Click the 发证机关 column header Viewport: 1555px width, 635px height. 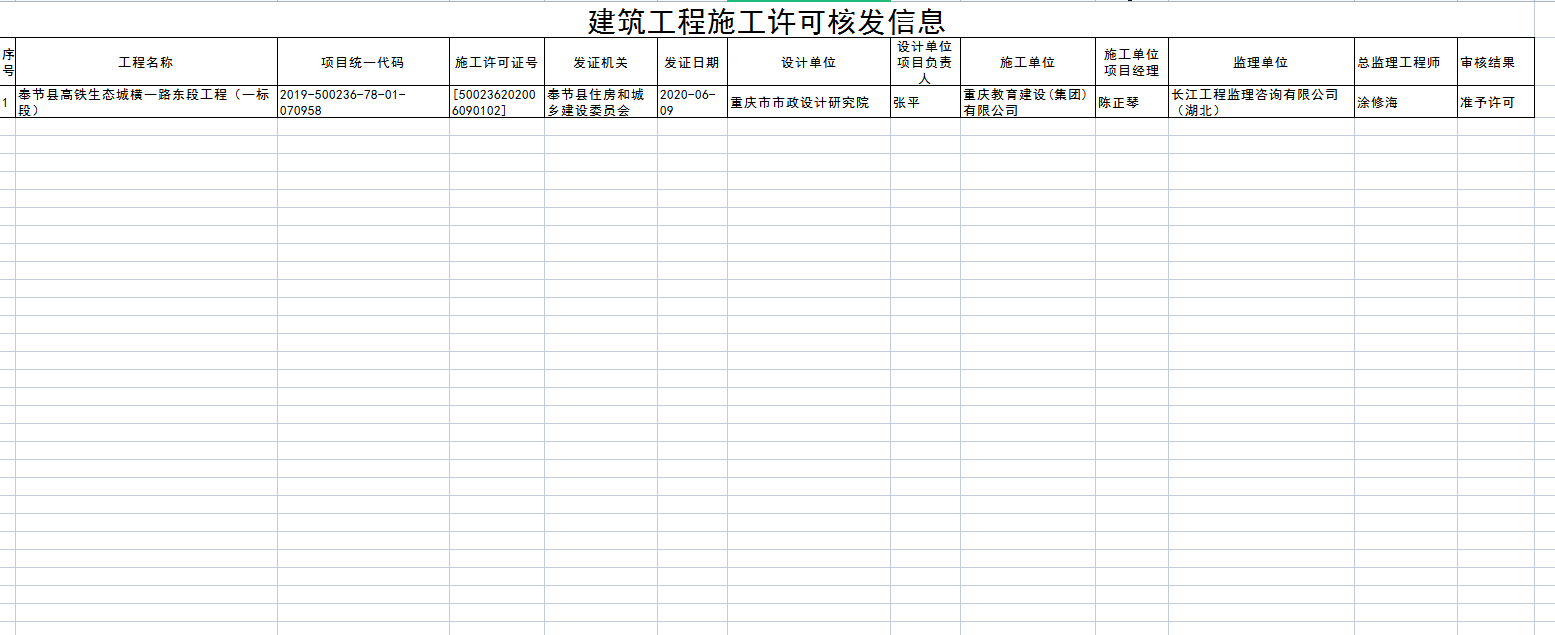click(601, 62)
